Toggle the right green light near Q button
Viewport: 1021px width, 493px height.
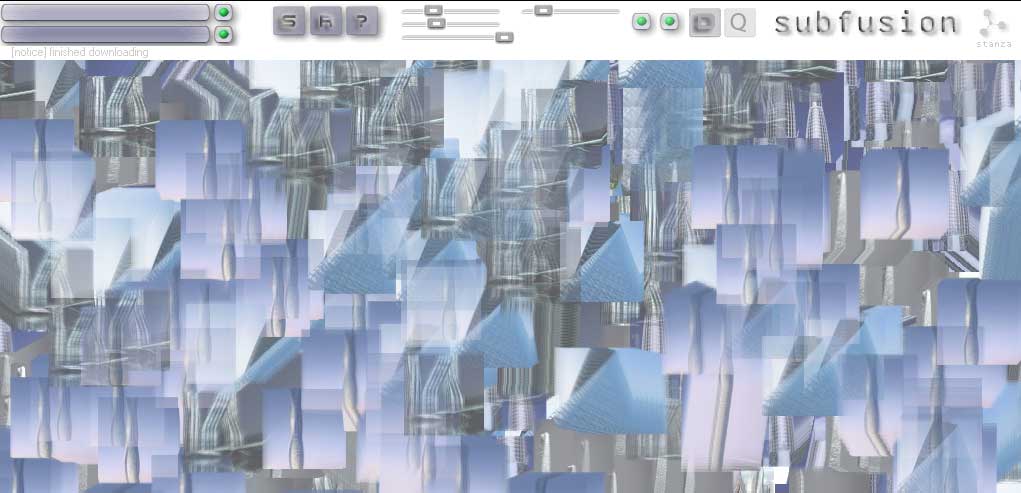click(x=669, y=21)
